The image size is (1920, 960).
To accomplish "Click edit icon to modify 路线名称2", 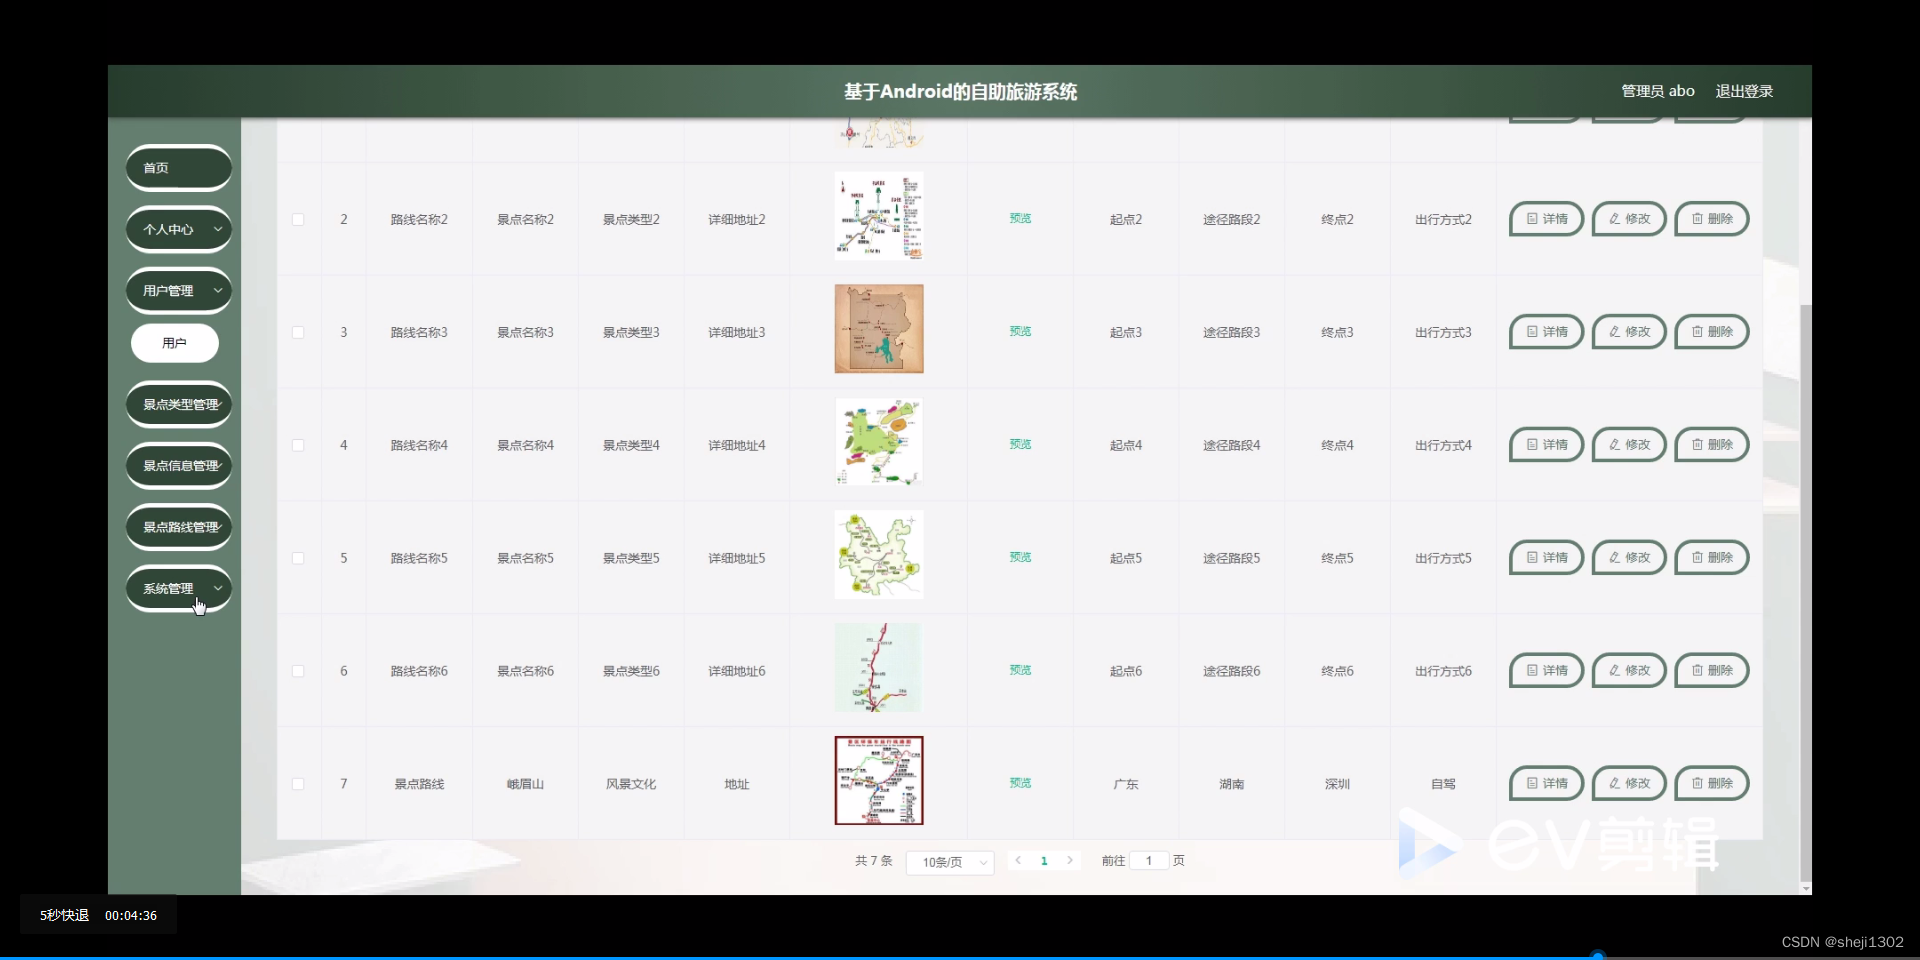I will click(x=1628, y=219).
